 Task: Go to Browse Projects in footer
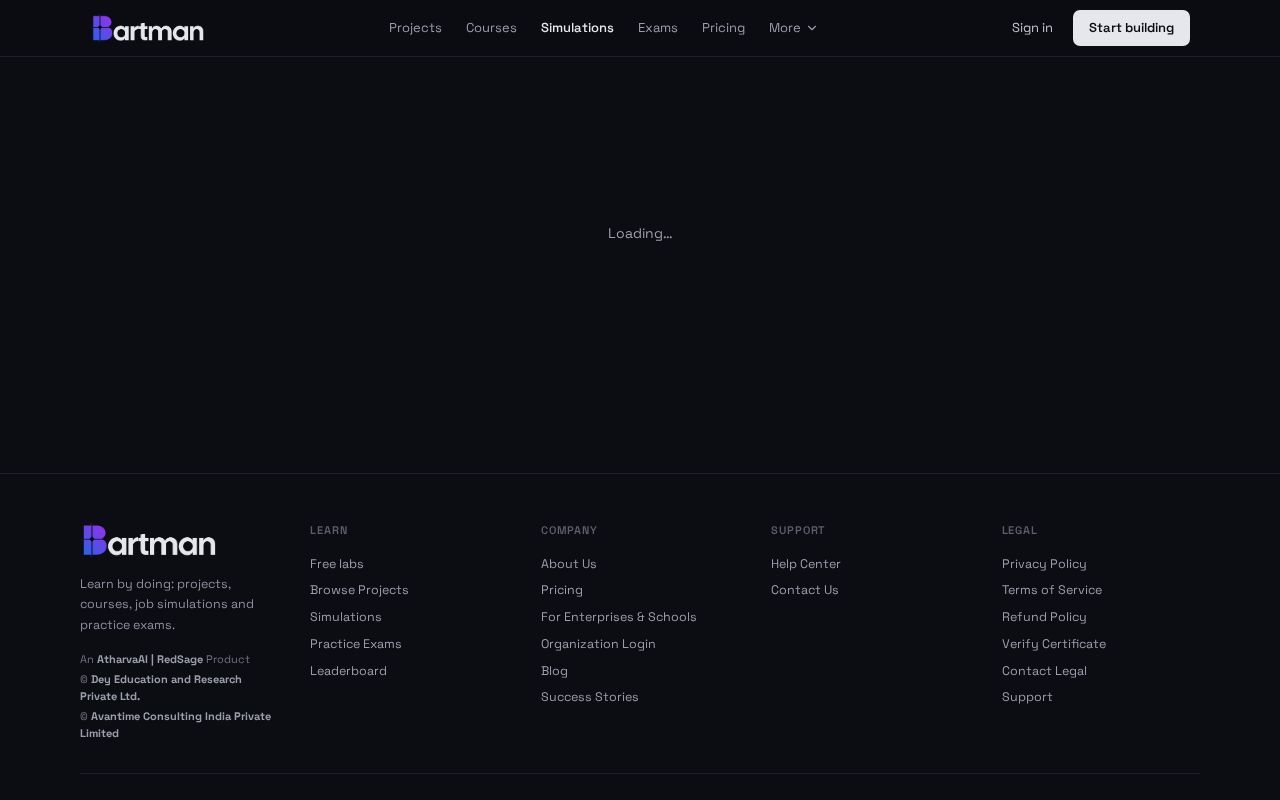pos(359,590)
